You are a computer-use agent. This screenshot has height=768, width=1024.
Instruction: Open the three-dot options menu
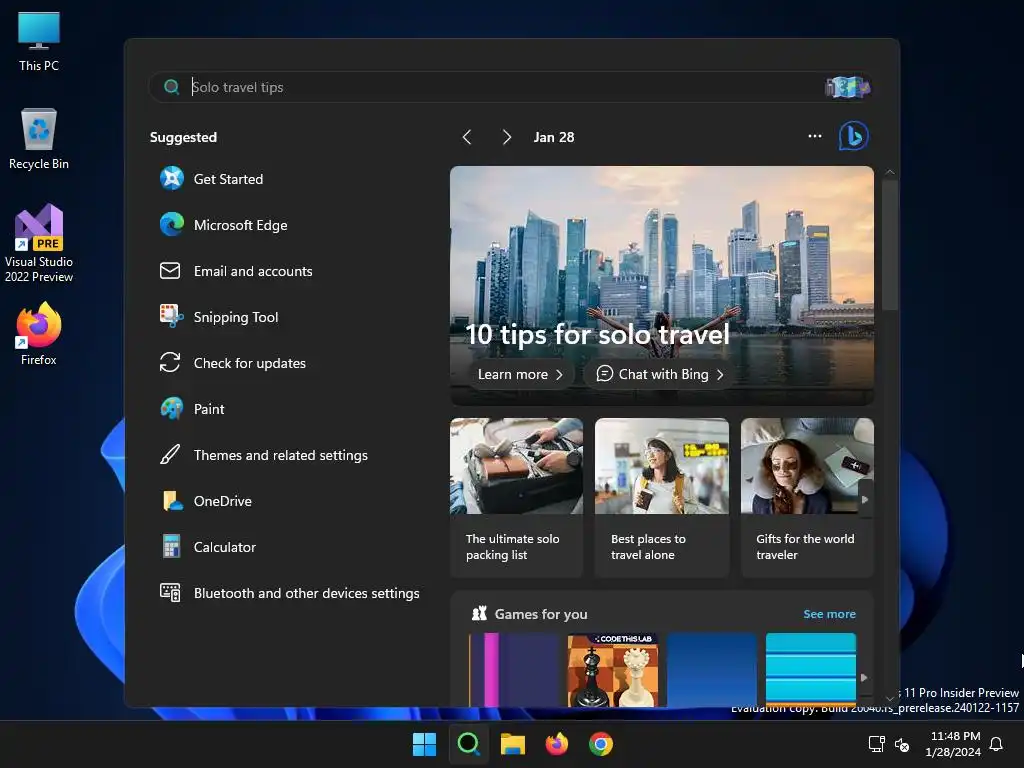pos(814,136)
